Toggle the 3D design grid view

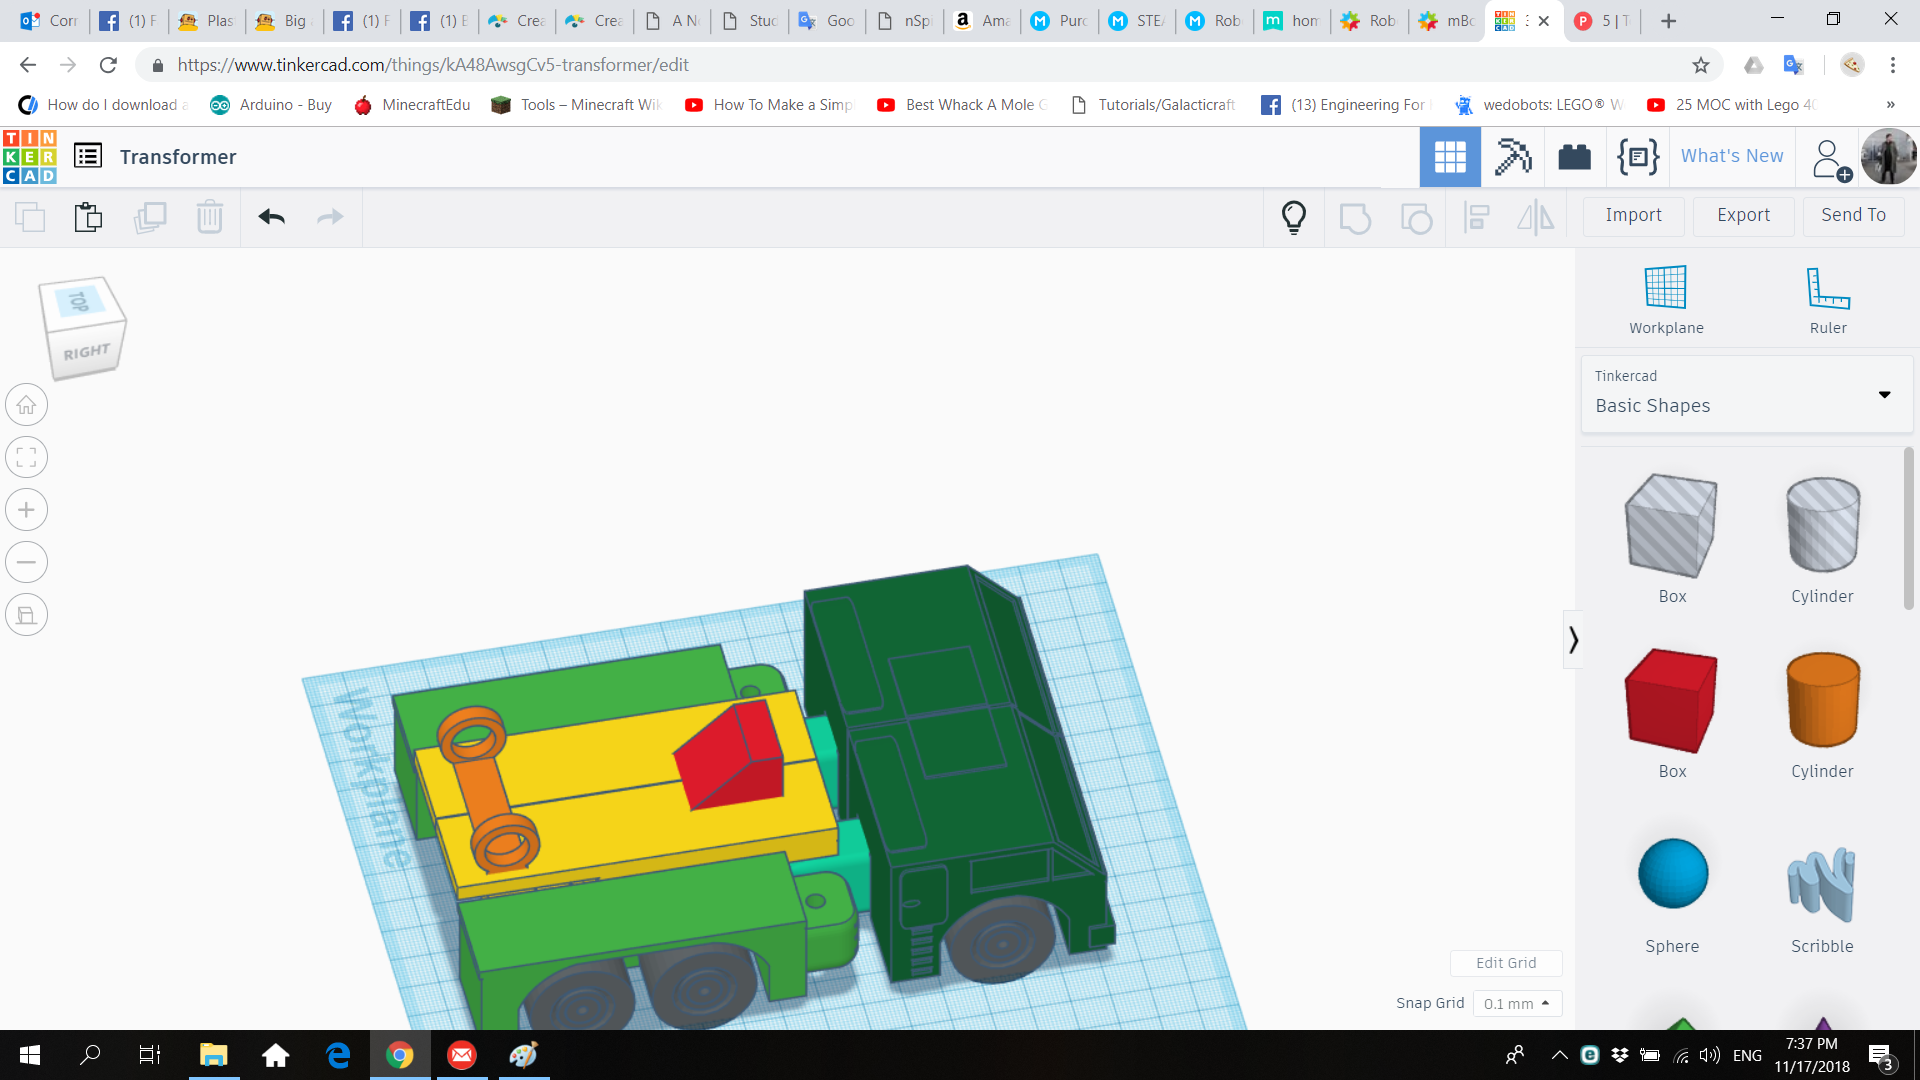point(1449,157)
